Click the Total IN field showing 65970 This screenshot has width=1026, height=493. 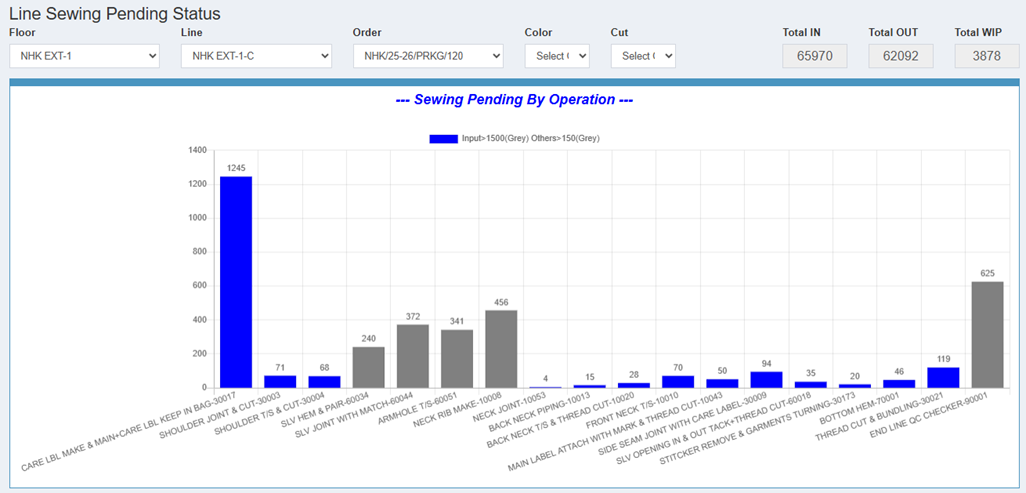[815, 56]
